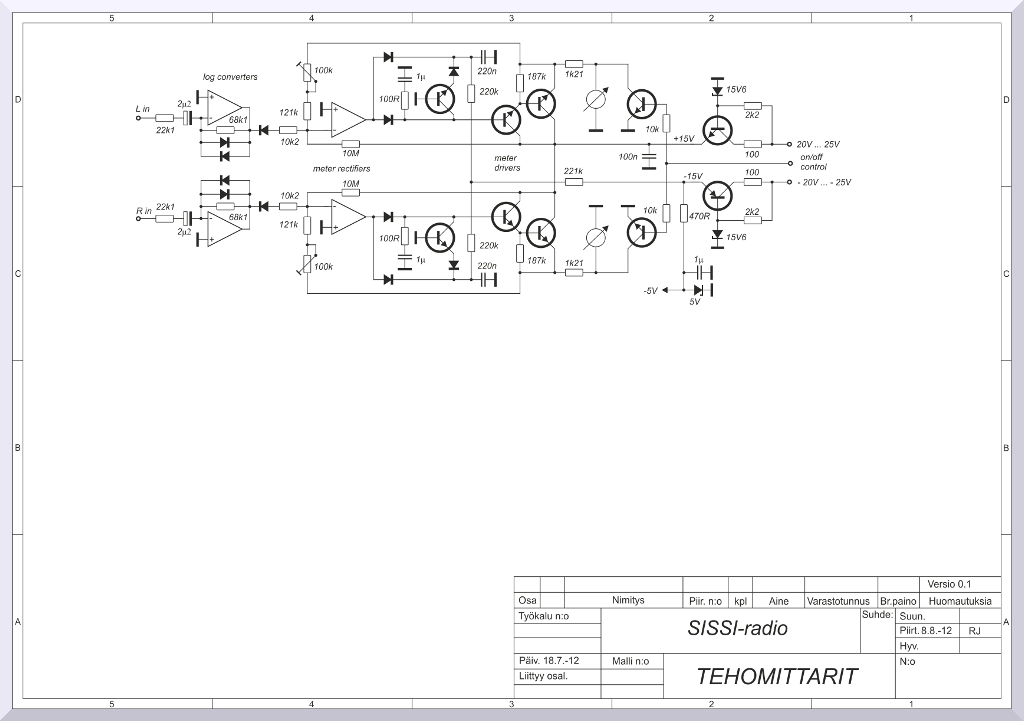Select the R in log converter op-amp triangle
The height and width of the screenshot is (721, 1024).
(226, 229)
